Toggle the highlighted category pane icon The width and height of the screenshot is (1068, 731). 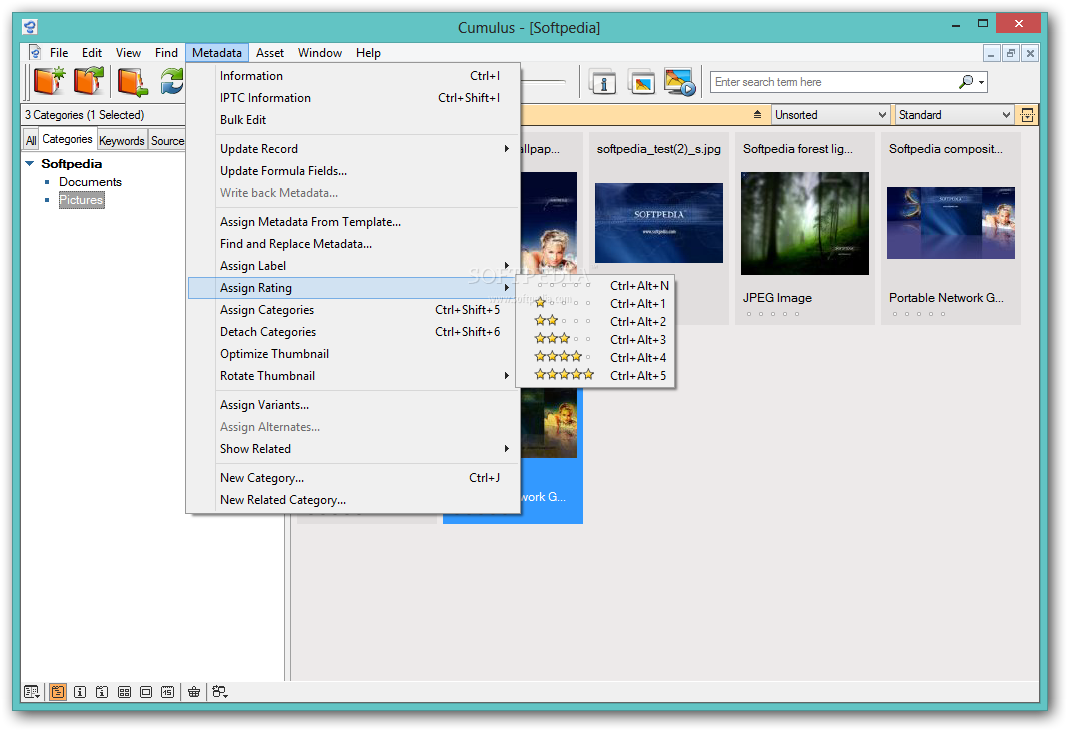point(58,692)
